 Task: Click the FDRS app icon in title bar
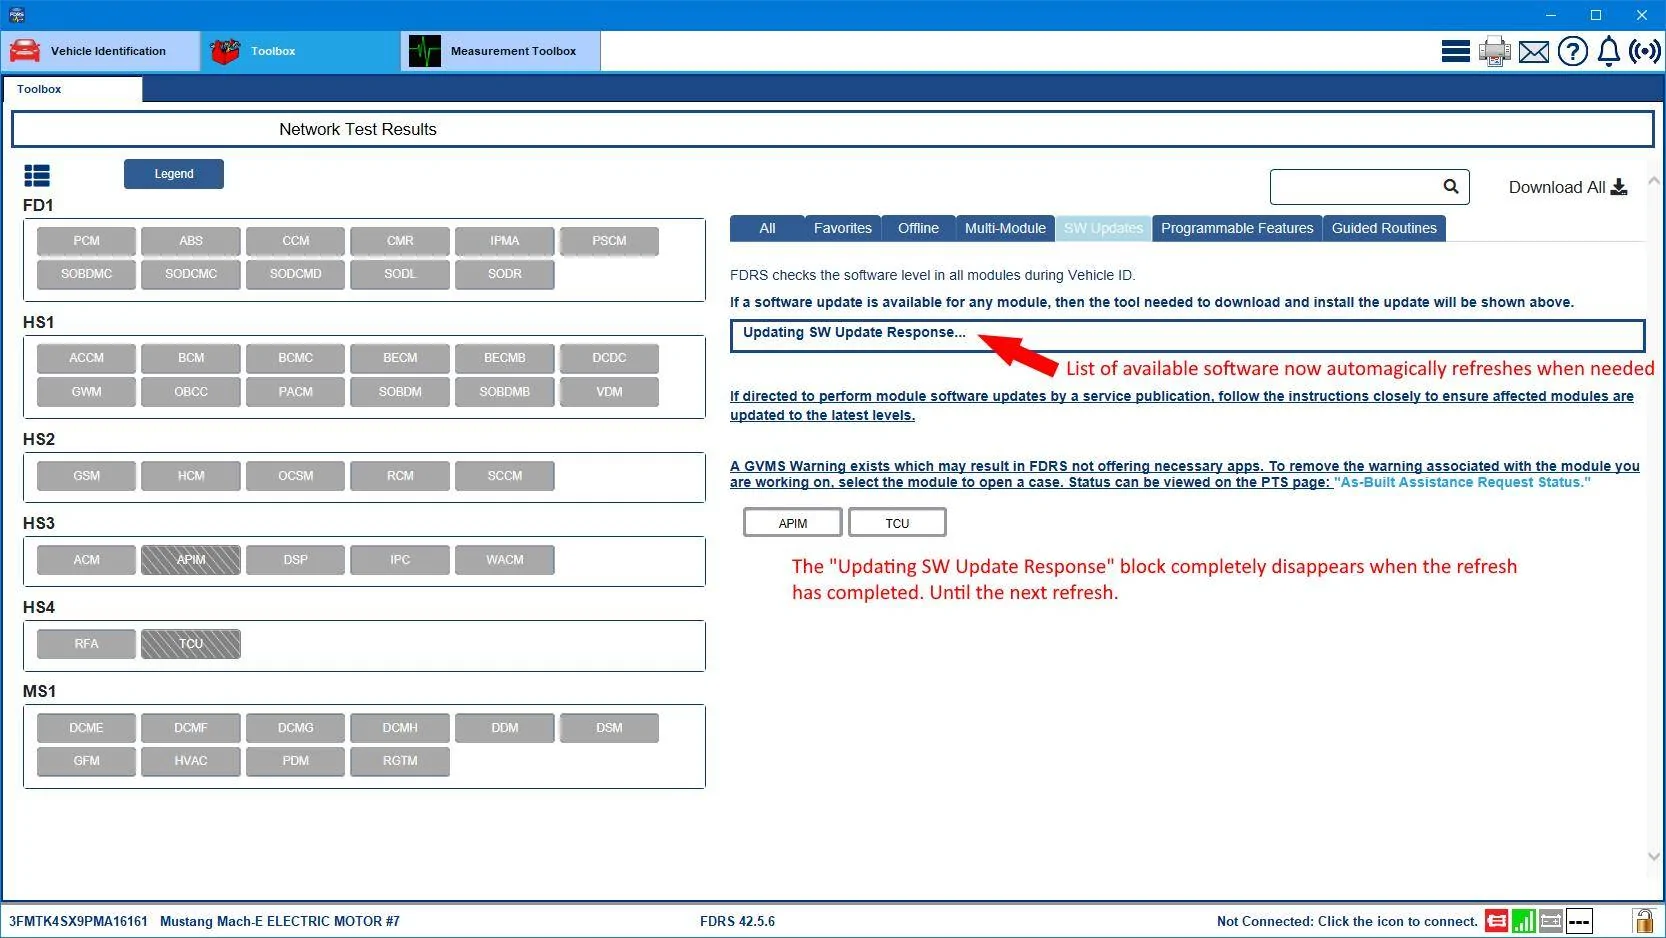(16, 15)
